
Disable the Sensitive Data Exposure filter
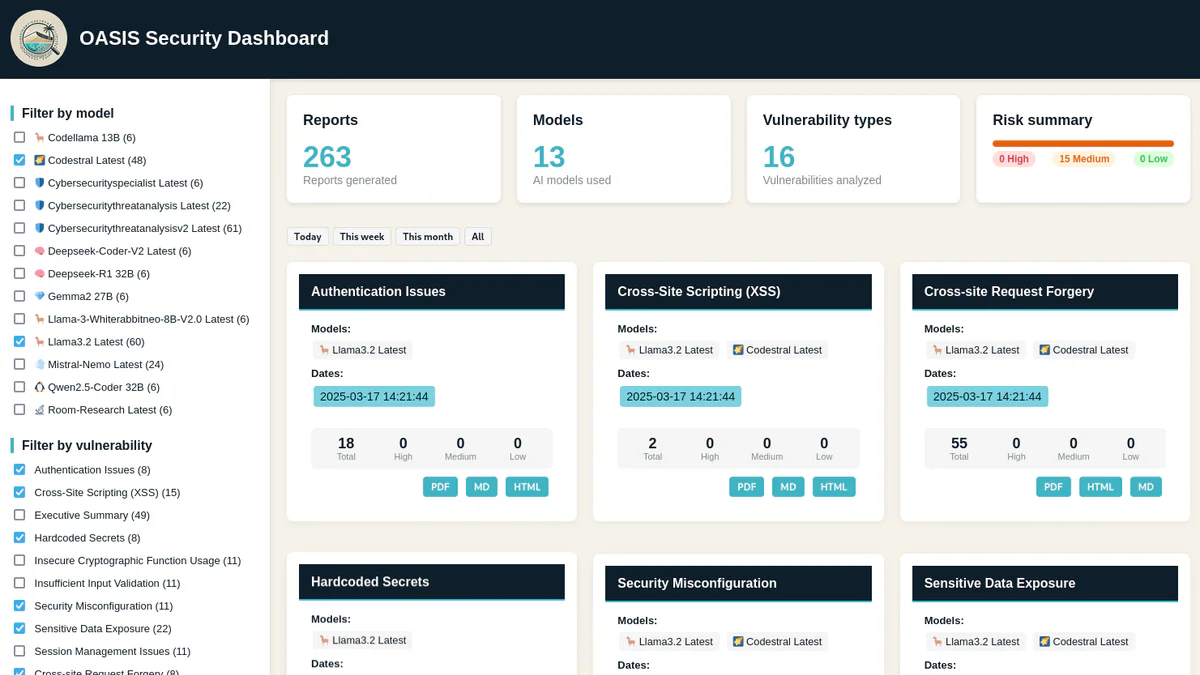tap(17, 628)
